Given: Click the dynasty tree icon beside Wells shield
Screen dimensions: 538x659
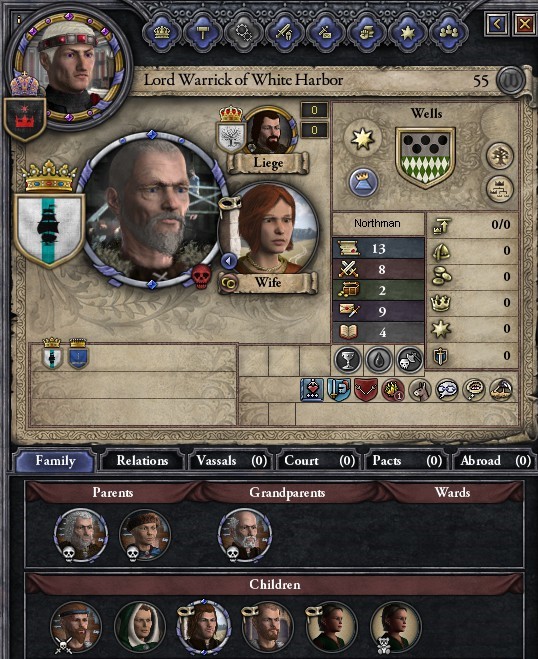Looking at the screenshot, I should click(500, 156).
